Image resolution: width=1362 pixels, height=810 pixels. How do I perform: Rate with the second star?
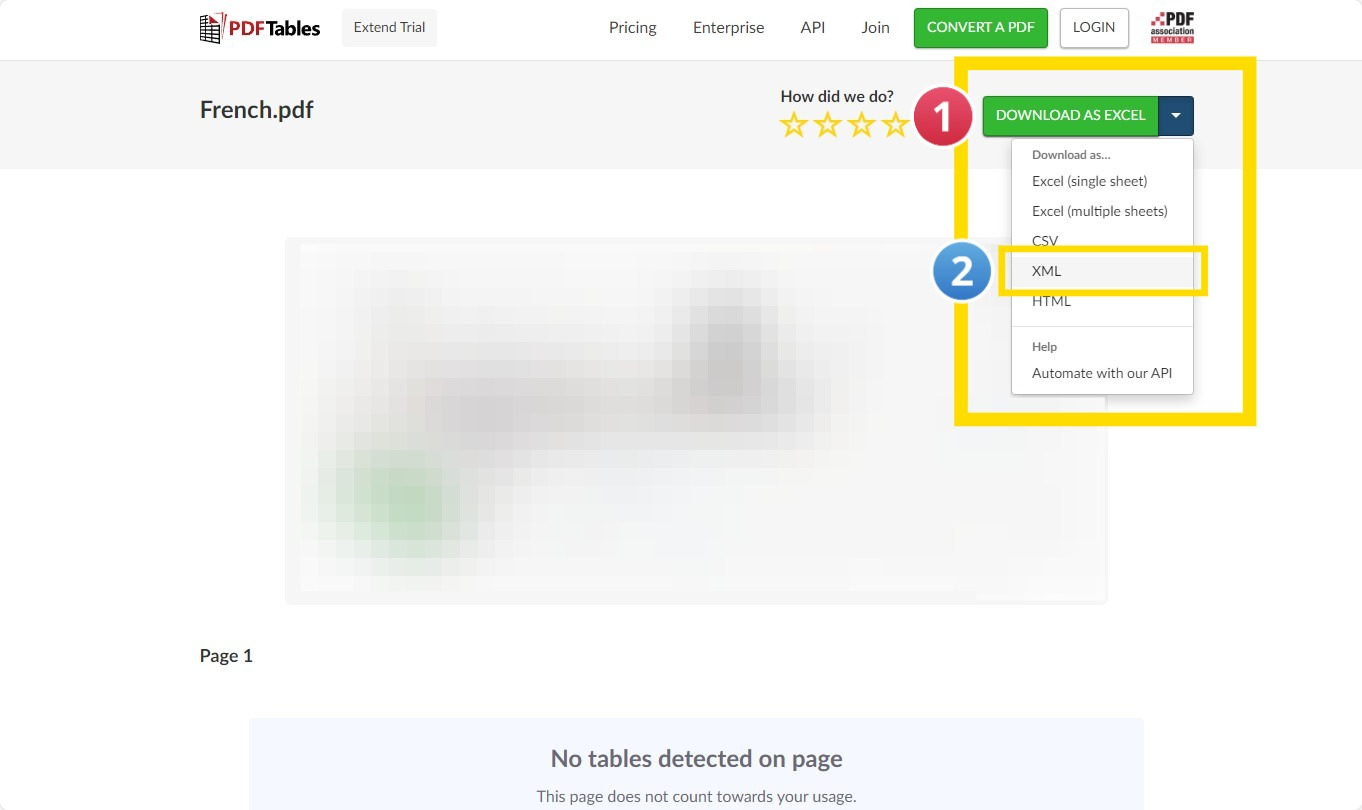(x=828, y=125)
